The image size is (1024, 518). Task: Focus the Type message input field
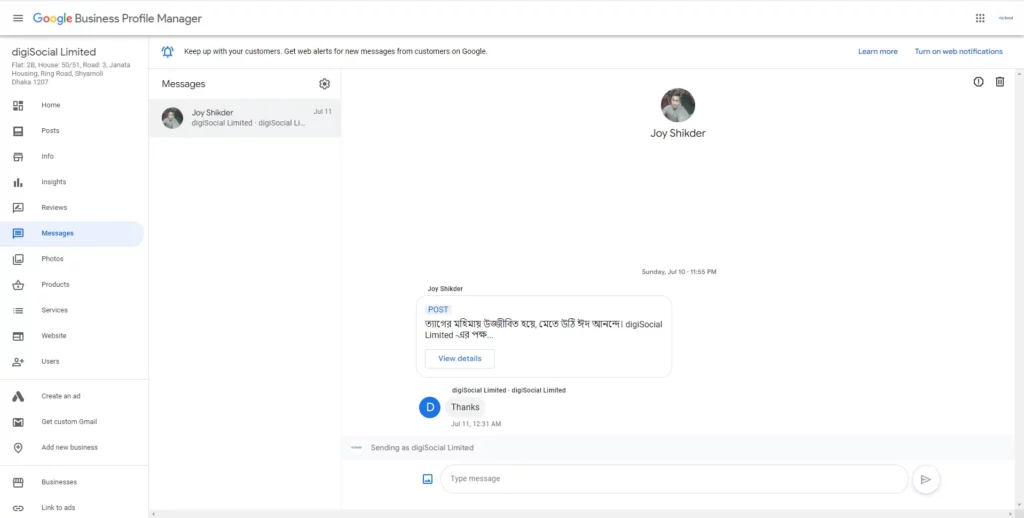click(674, 479)
